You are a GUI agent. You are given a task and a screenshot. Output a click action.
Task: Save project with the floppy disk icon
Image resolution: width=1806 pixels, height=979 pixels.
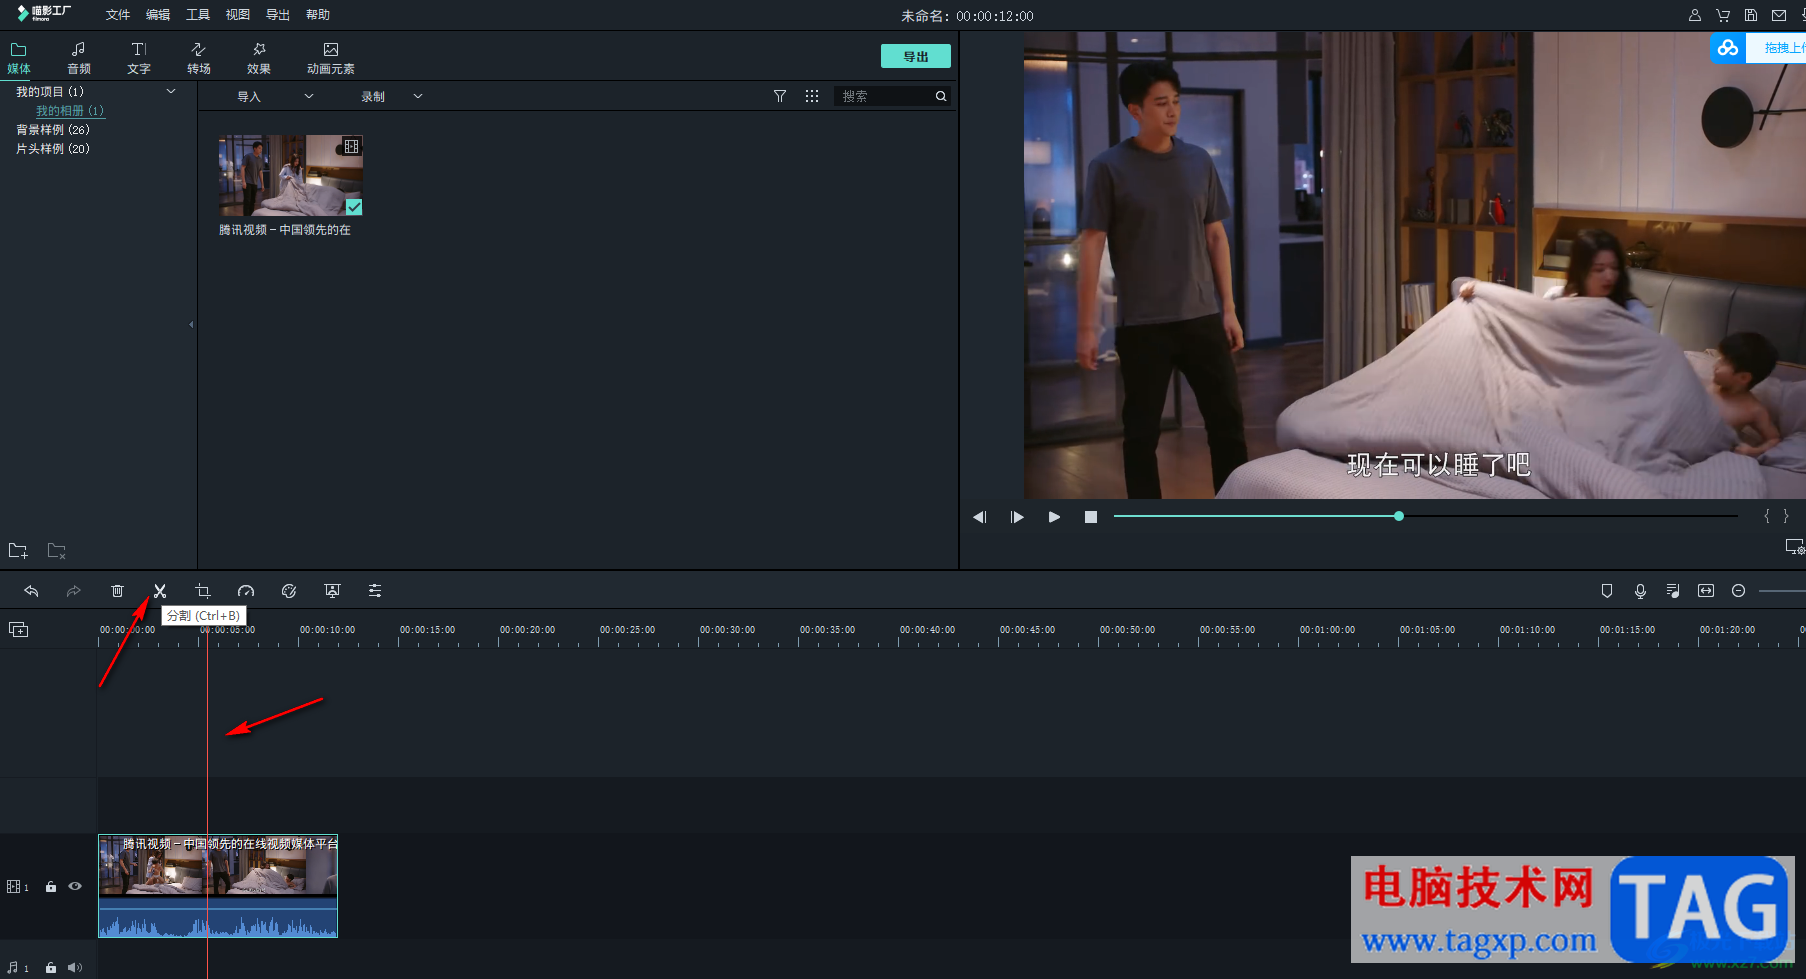1751,15
